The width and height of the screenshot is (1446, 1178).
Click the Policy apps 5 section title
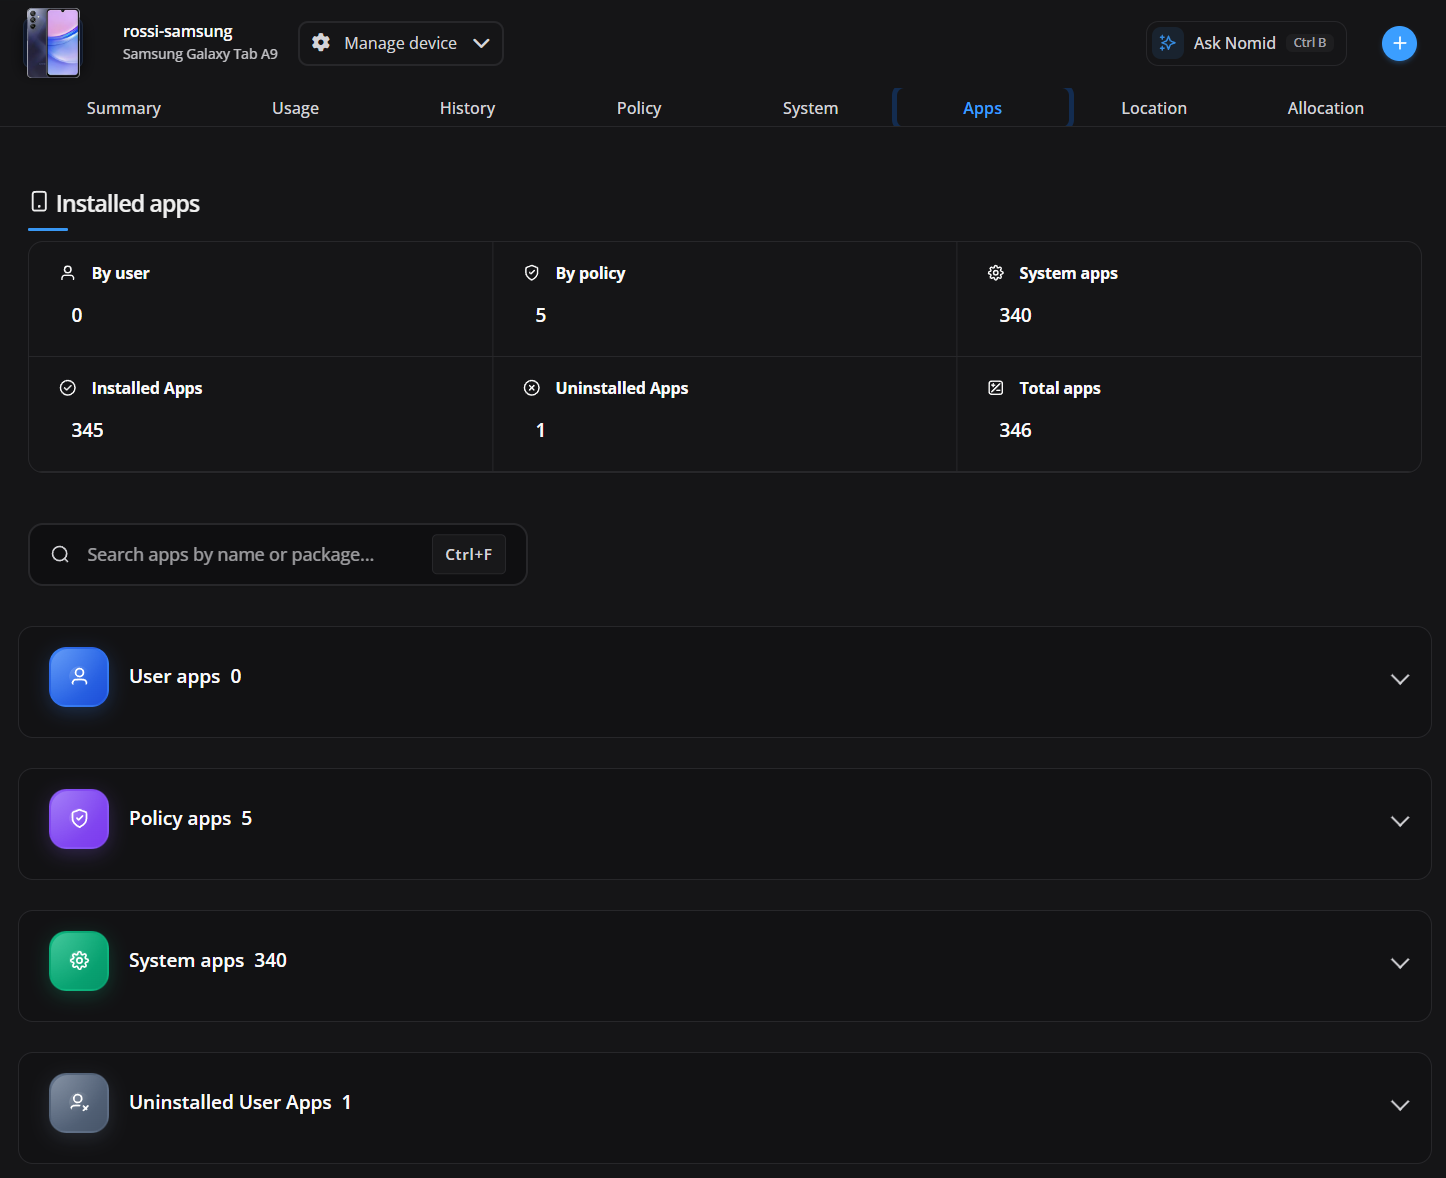click(x=190, y=819)
